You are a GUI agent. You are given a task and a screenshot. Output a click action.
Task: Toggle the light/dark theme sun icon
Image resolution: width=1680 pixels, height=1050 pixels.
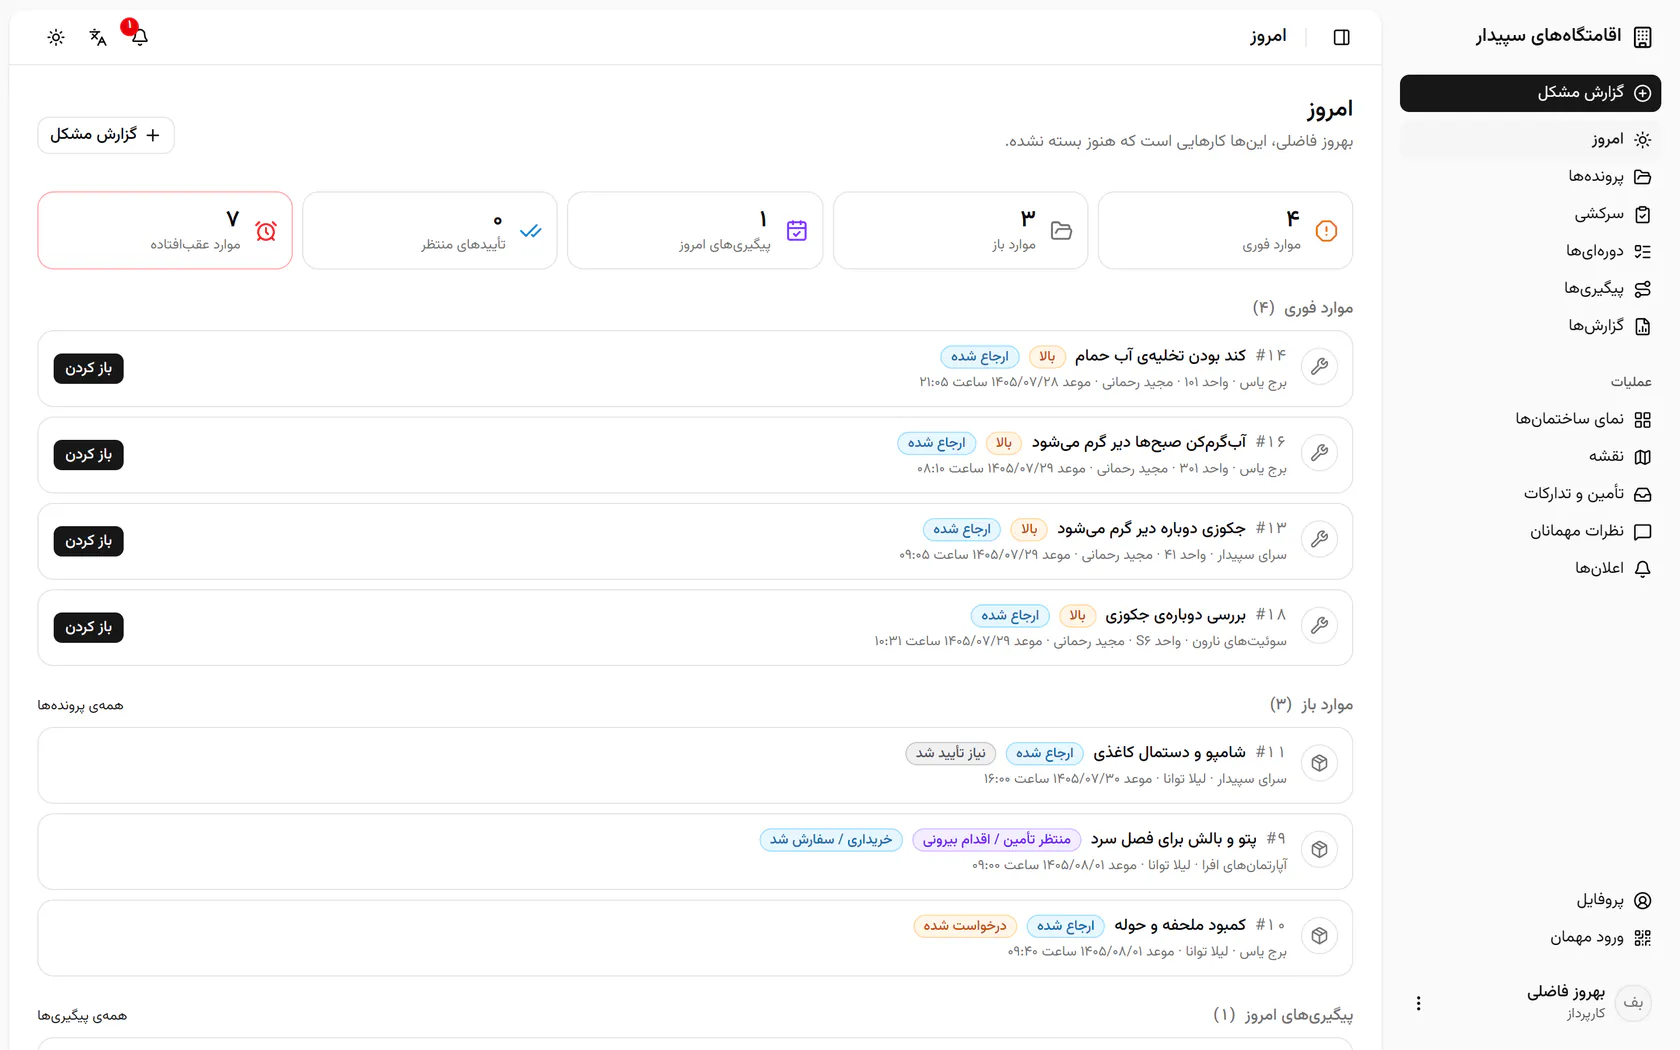pos(56,37)
